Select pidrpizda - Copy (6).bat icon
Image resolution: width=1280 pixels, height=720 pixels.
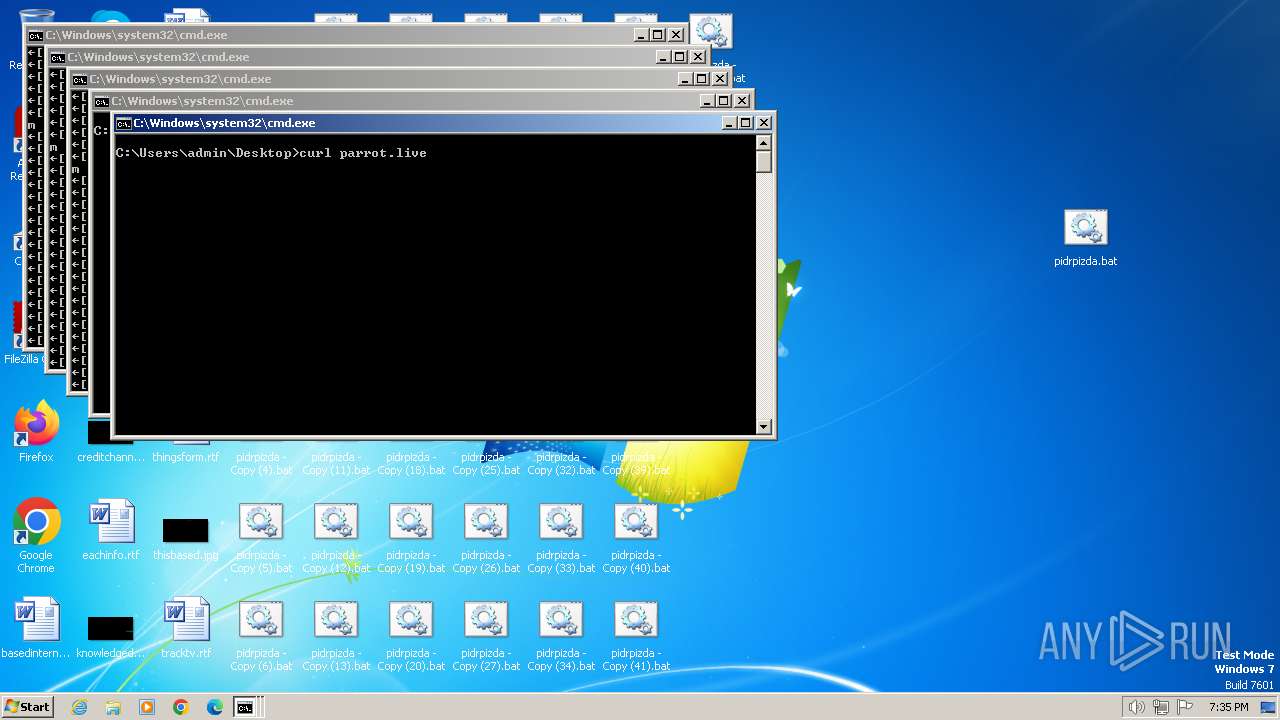[x=261, y=636]
